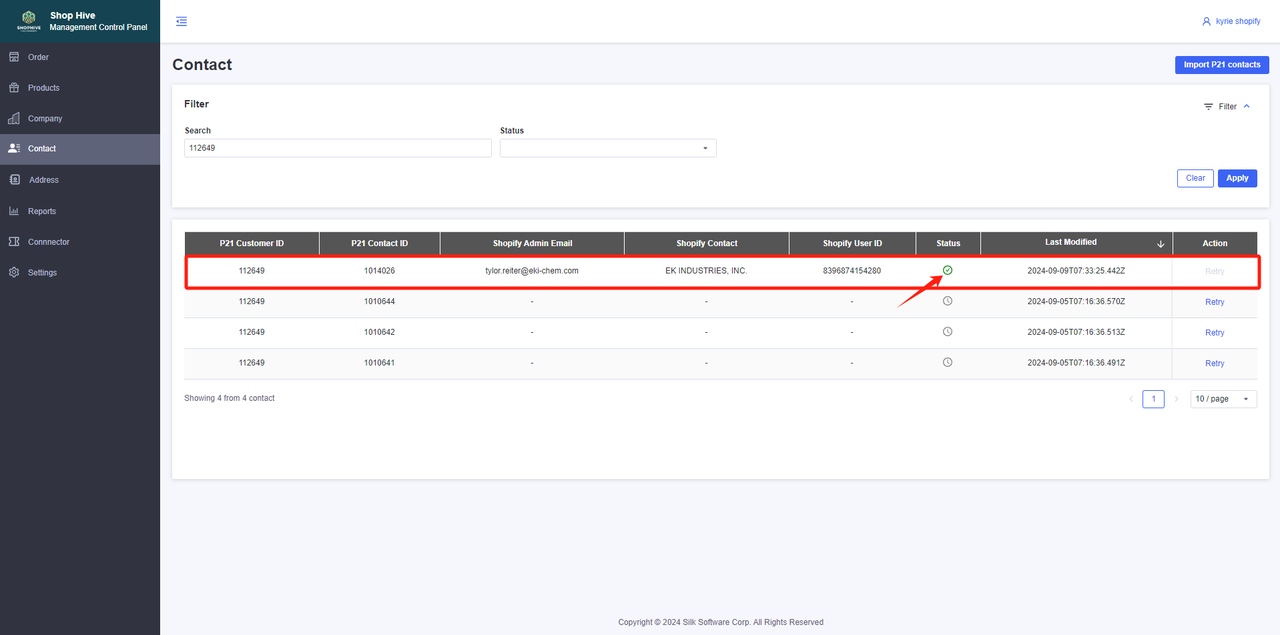Open the Status dropdown
Viewport: 1280px width, 635px height.
pos(608,148)
